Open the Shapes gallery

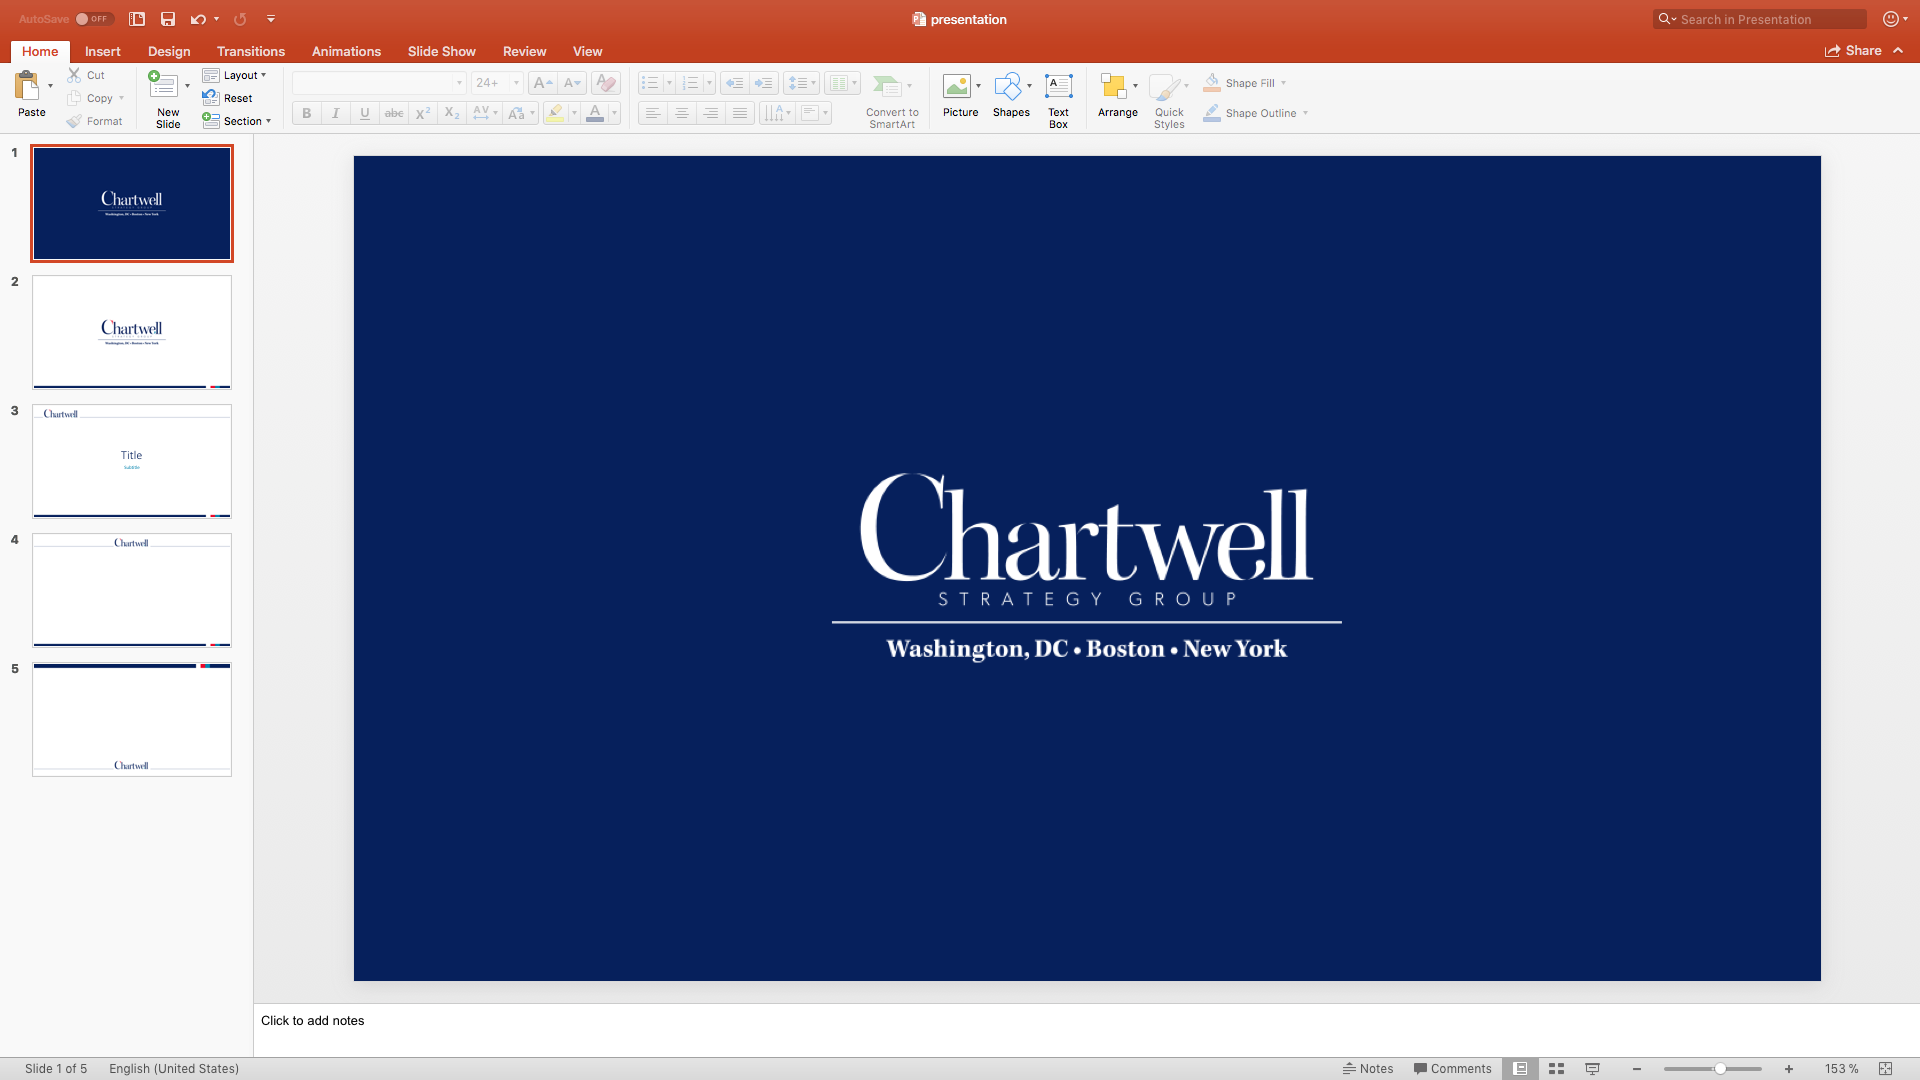click(x=1008, y=87)
